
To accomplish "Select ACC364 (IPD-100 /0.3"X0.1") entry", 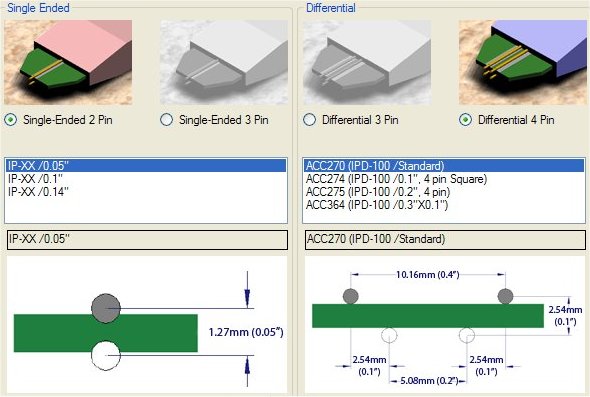I will point(444,205).
